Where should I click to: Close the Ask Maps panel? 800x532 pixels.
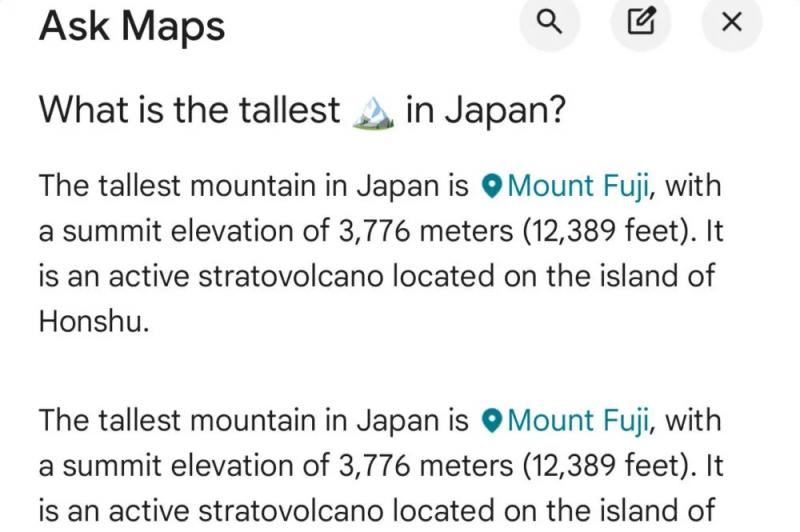click(x=732, y=22)
